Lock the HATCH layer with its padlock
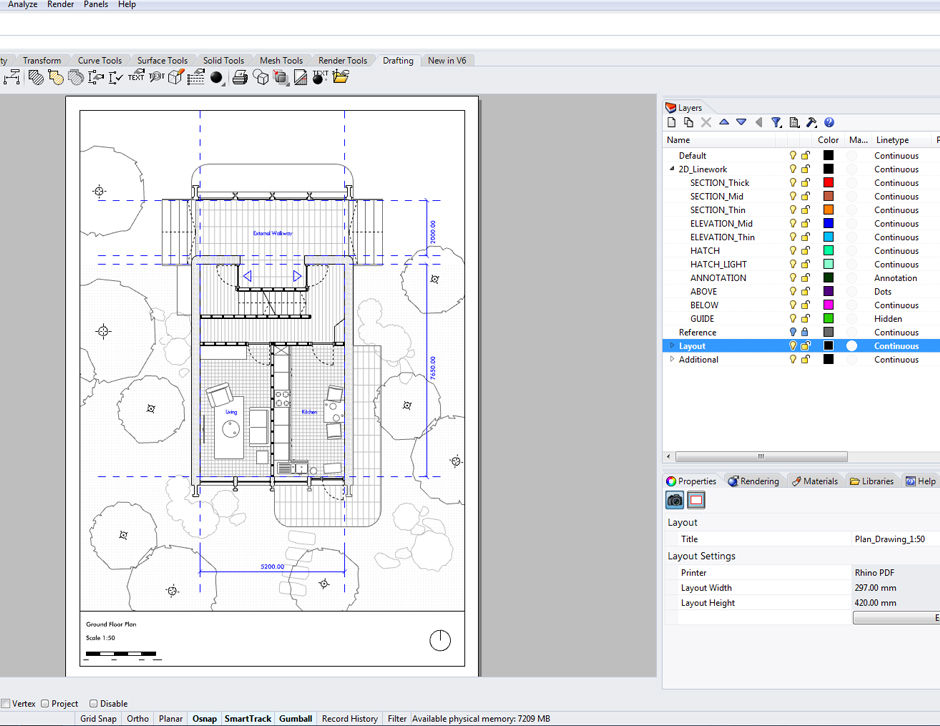This screenshot has height=726, width=940. (805, 251)
